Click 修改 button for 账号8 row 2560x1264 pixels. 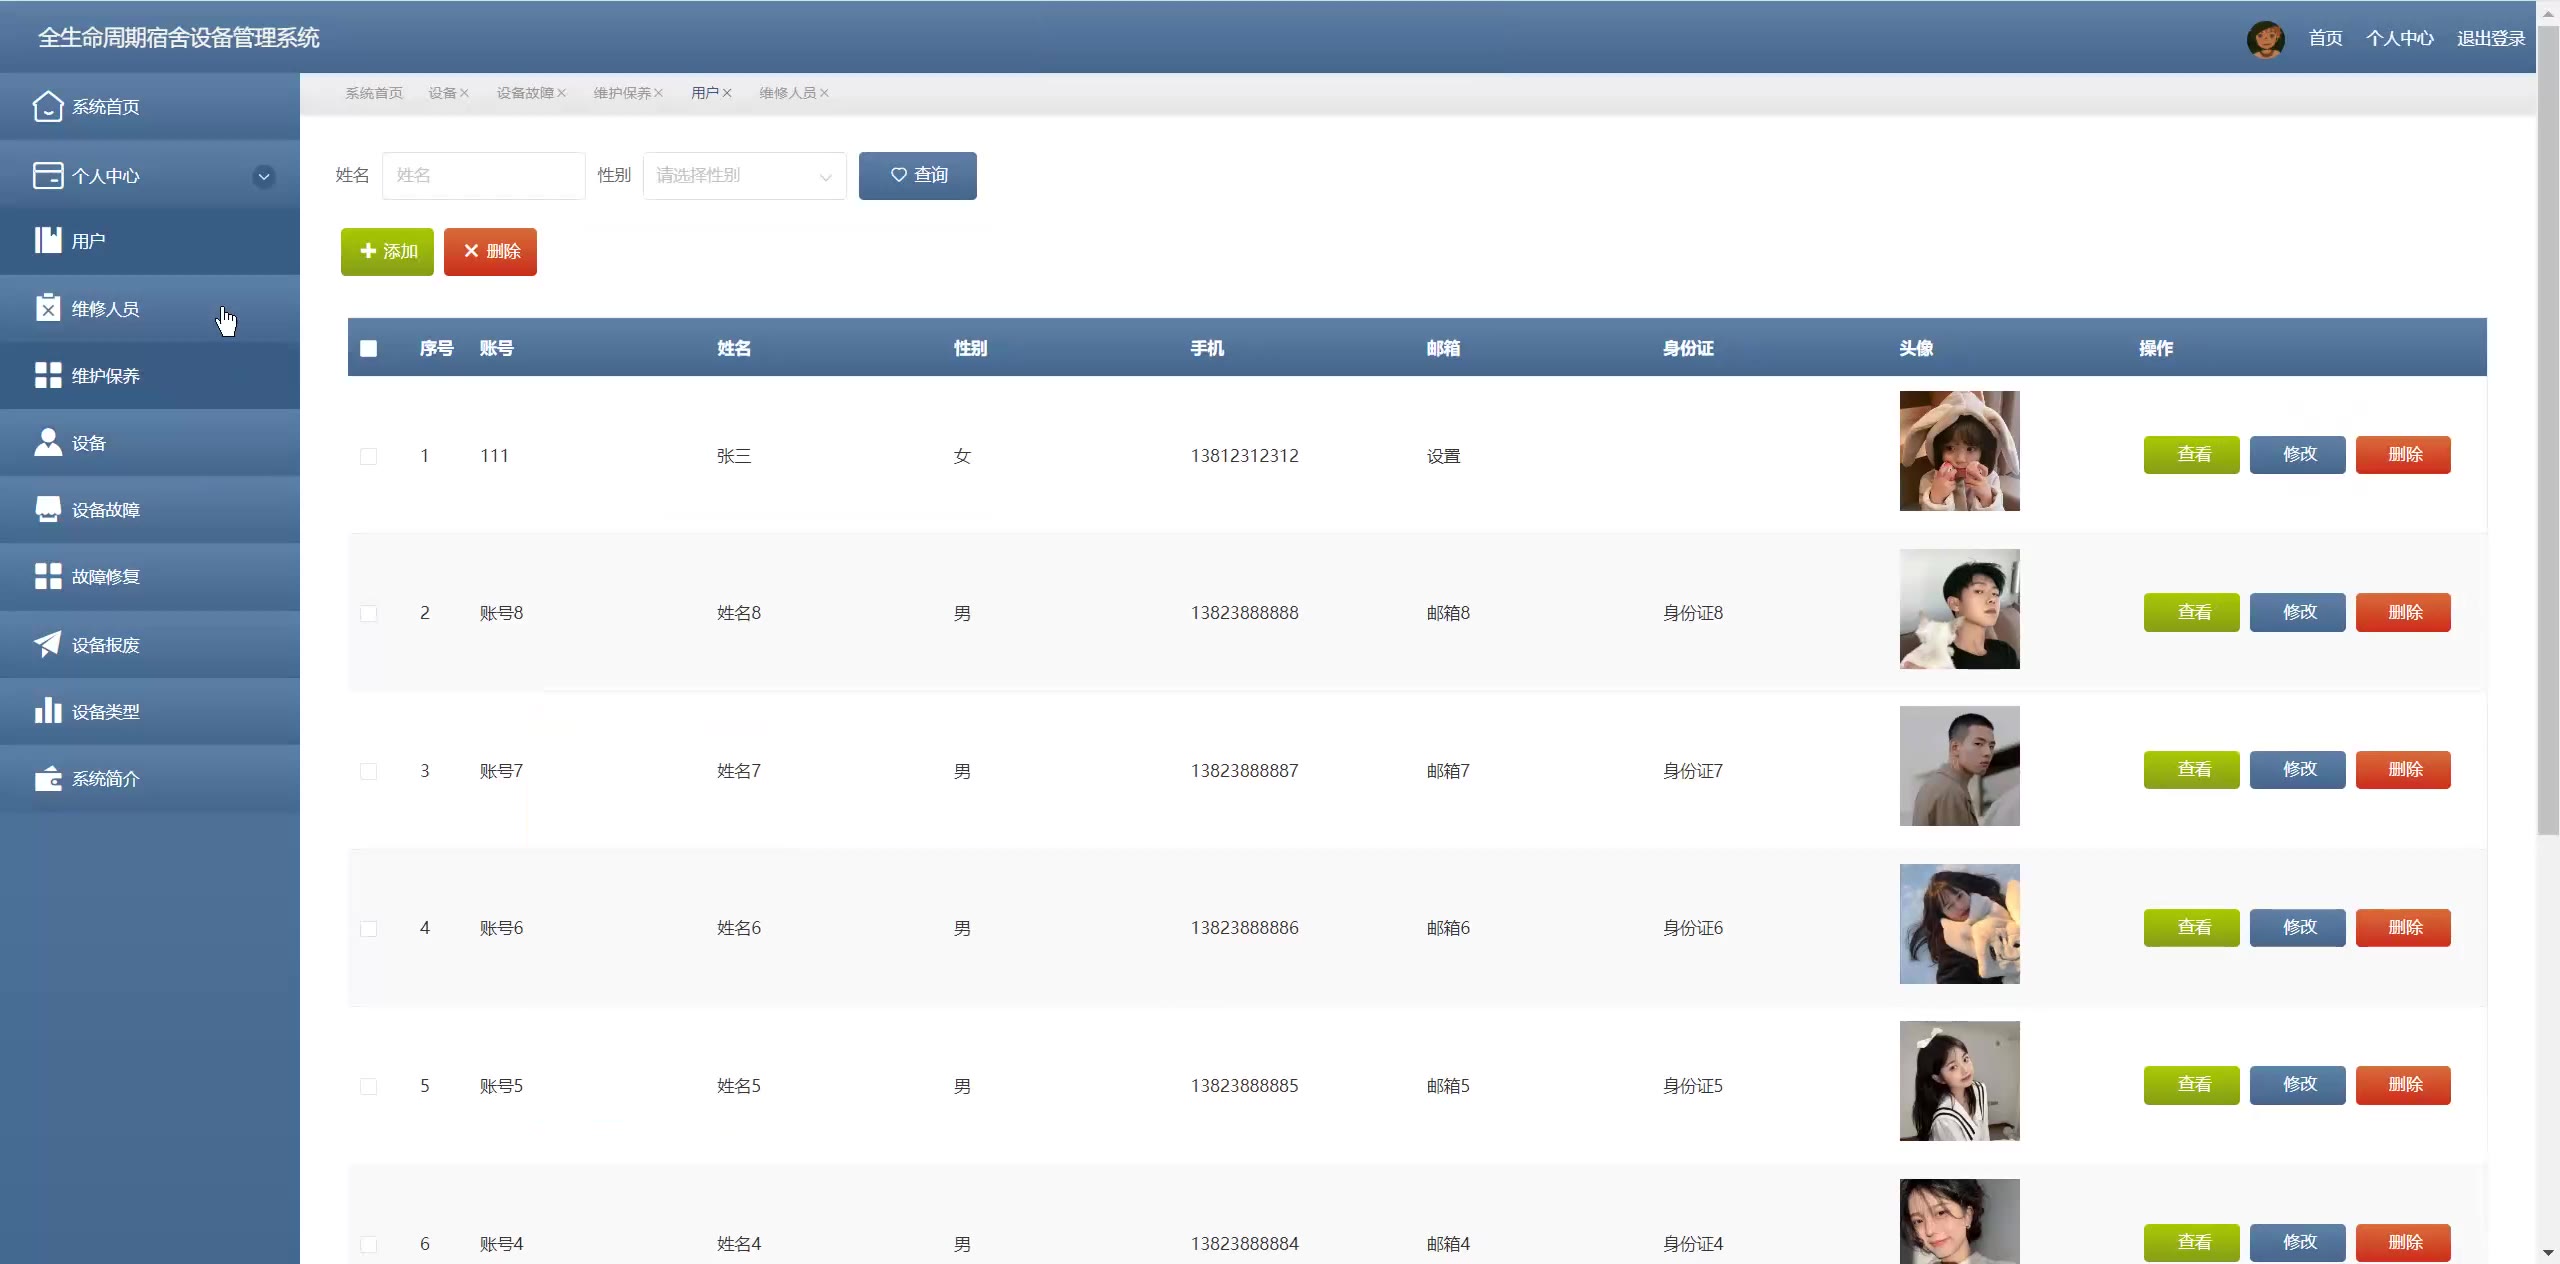(x=2297, y=612)
